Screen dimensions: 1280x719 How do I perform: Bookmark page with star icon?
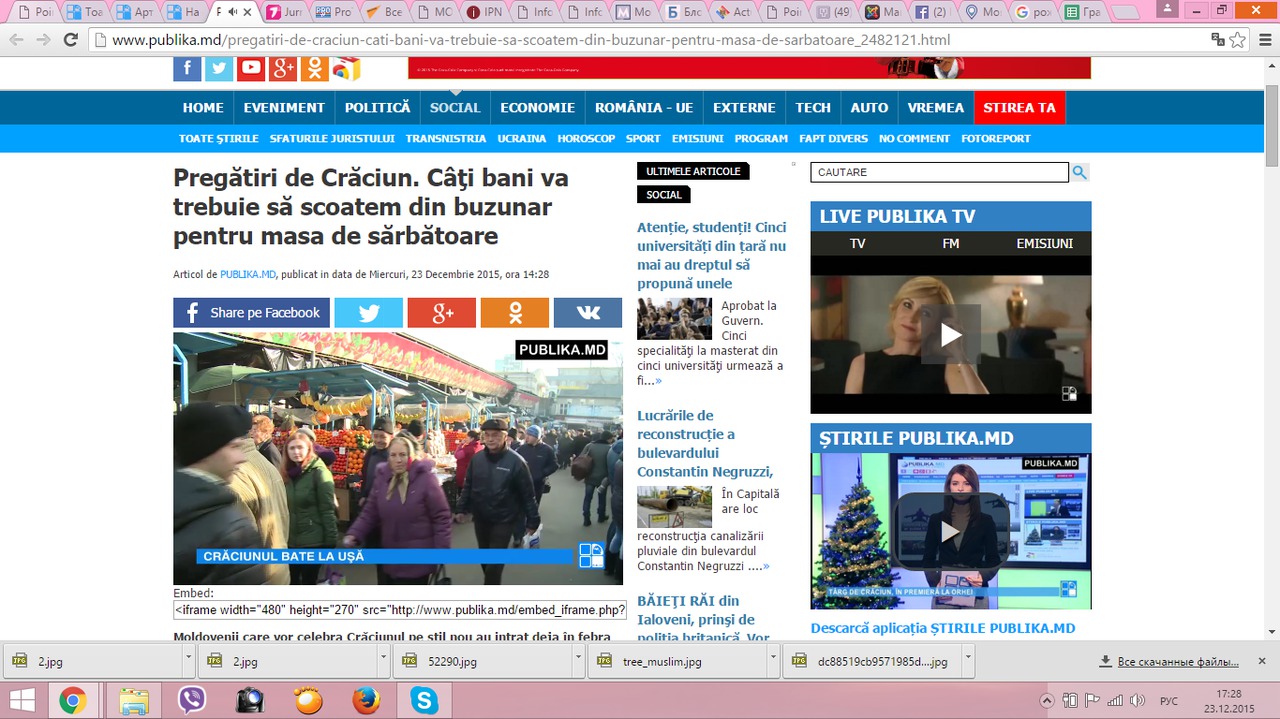(x=1238, y=40)
